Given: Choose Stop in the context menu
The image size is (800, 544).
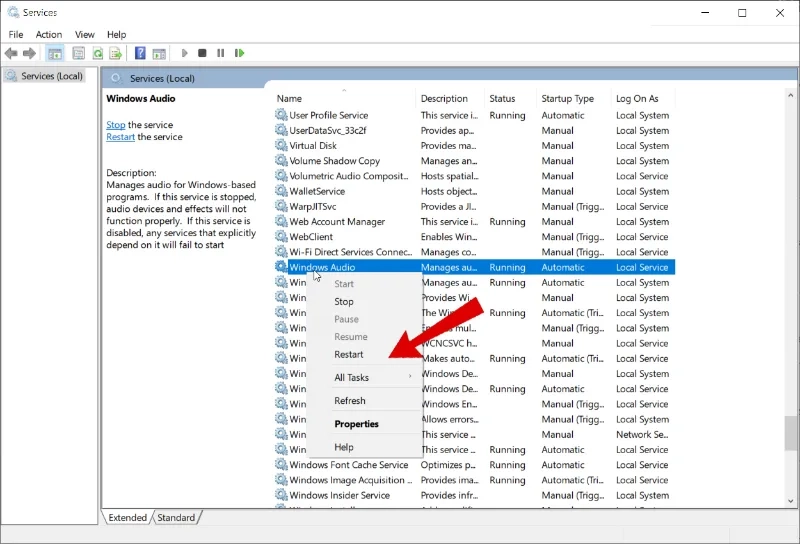Looking at the screenshot, I should [365, 302].
